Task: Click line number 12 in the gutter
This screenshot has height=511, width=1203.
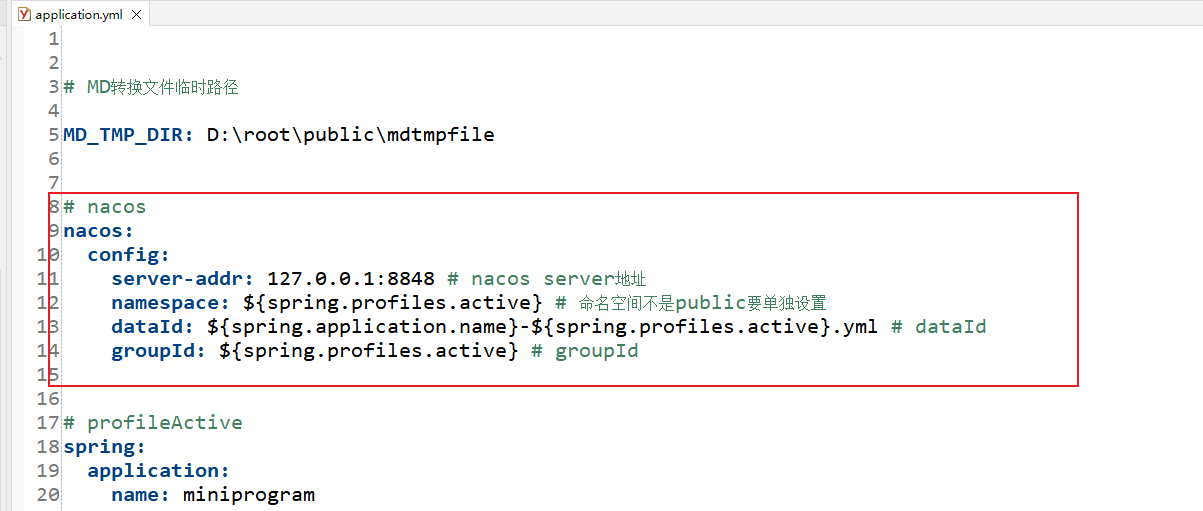Action: [48, 302]
